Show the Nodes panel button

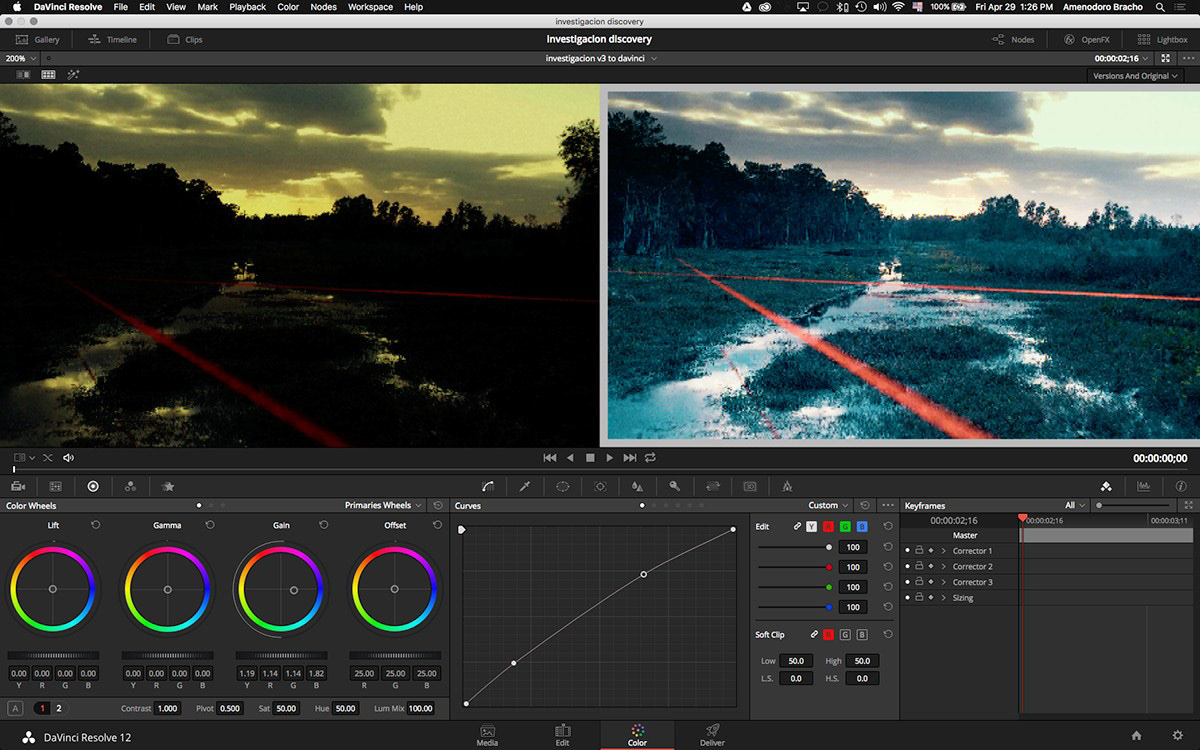1013,39
